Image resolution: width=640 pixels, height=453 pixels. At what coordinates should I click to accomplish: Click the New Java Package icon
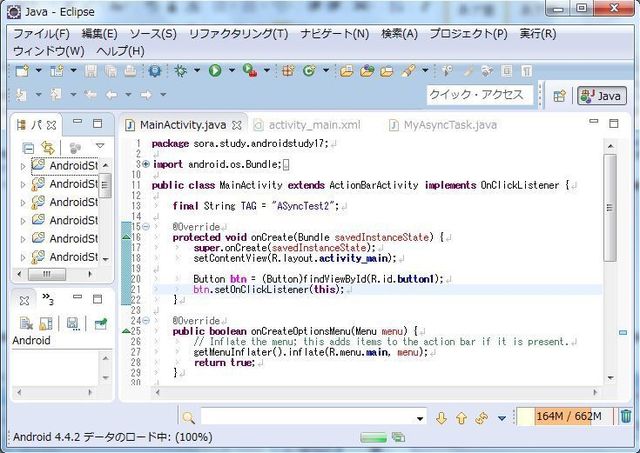point(288,71)
